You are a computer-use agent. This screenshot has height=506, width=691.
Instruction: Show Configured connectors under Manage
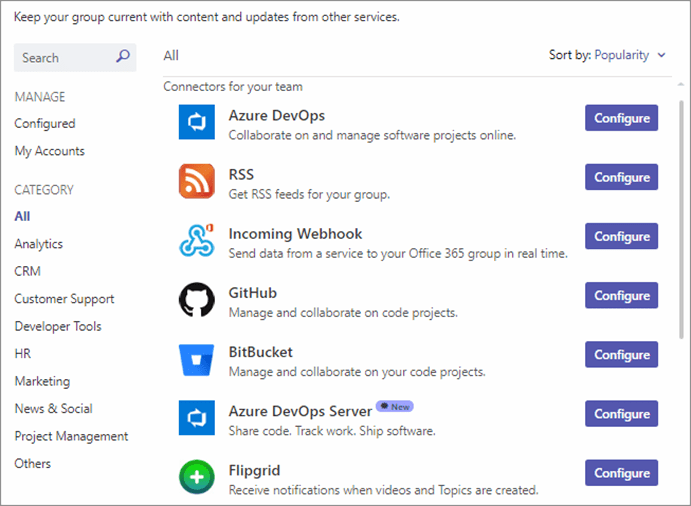click(45, 123)
